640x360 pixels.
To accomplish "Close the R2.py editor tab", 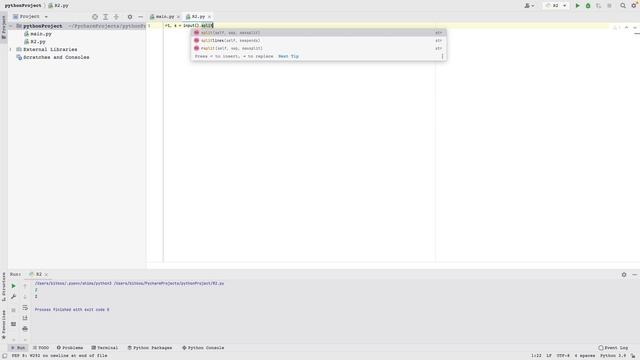I will (209, 17).
